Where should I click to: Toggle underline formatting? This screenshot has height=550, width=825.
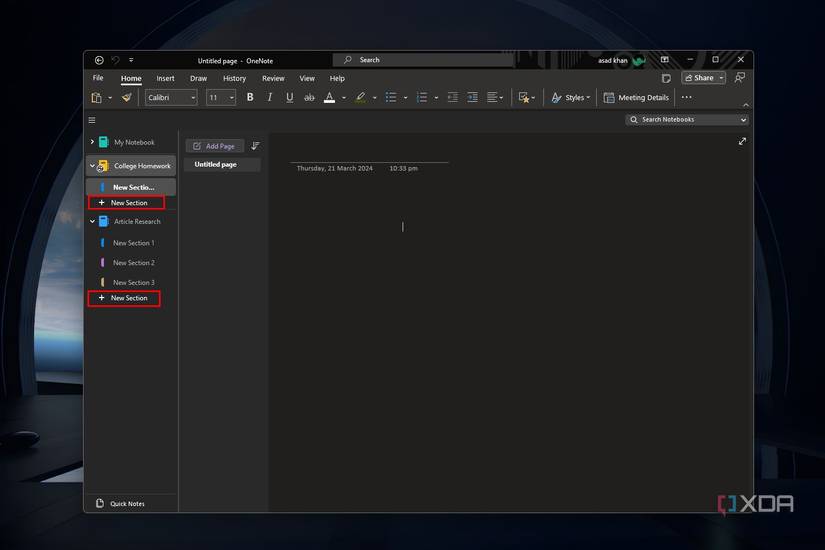click(x=290, y=98)
